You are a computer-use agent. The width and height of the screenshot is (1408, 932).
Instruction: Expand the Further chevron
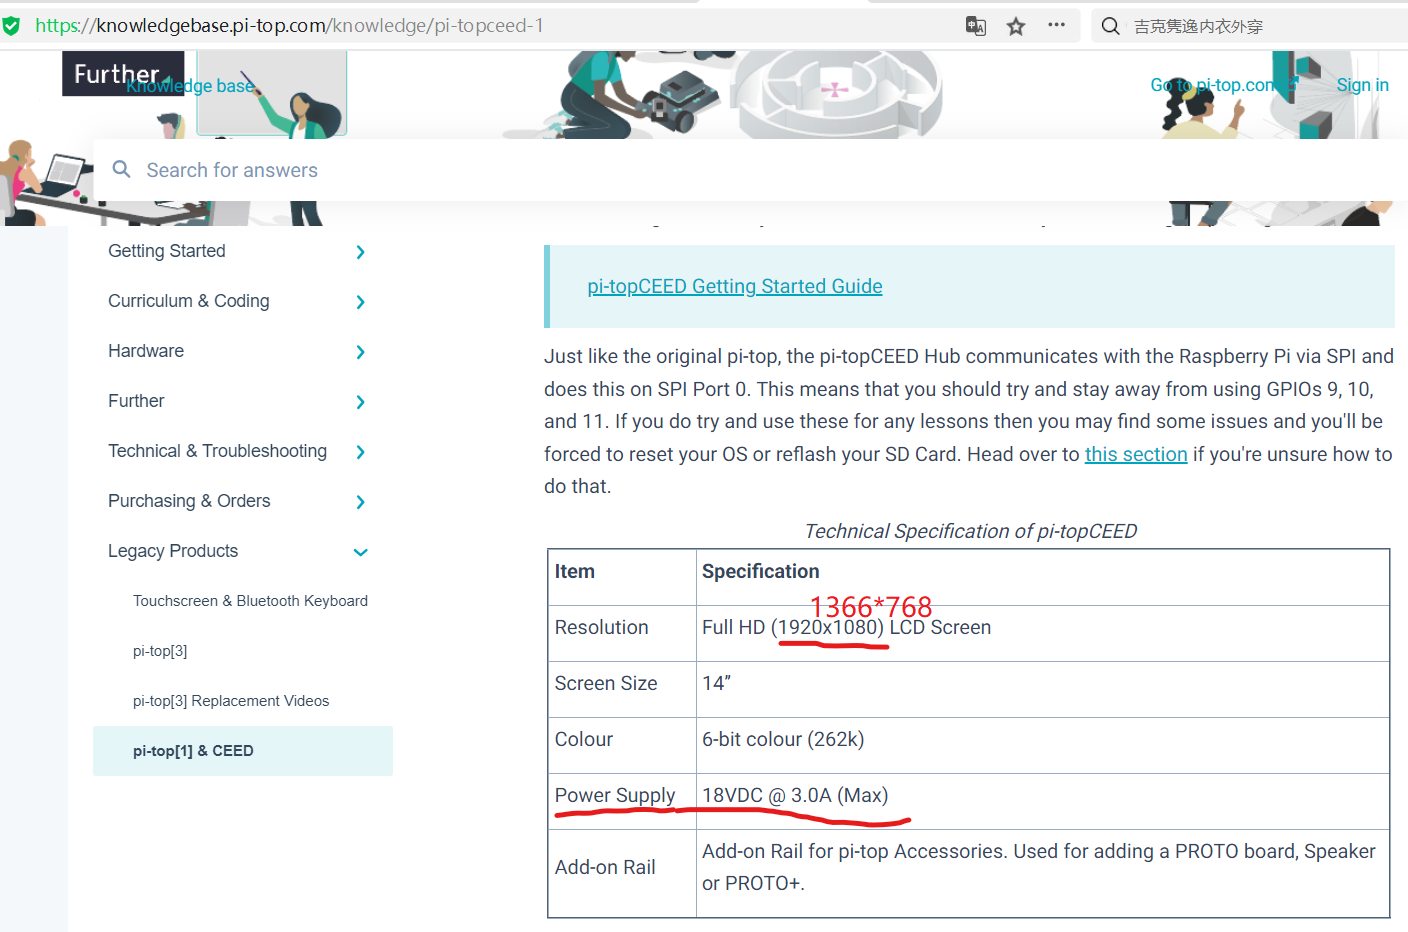[x=361, y=402]
